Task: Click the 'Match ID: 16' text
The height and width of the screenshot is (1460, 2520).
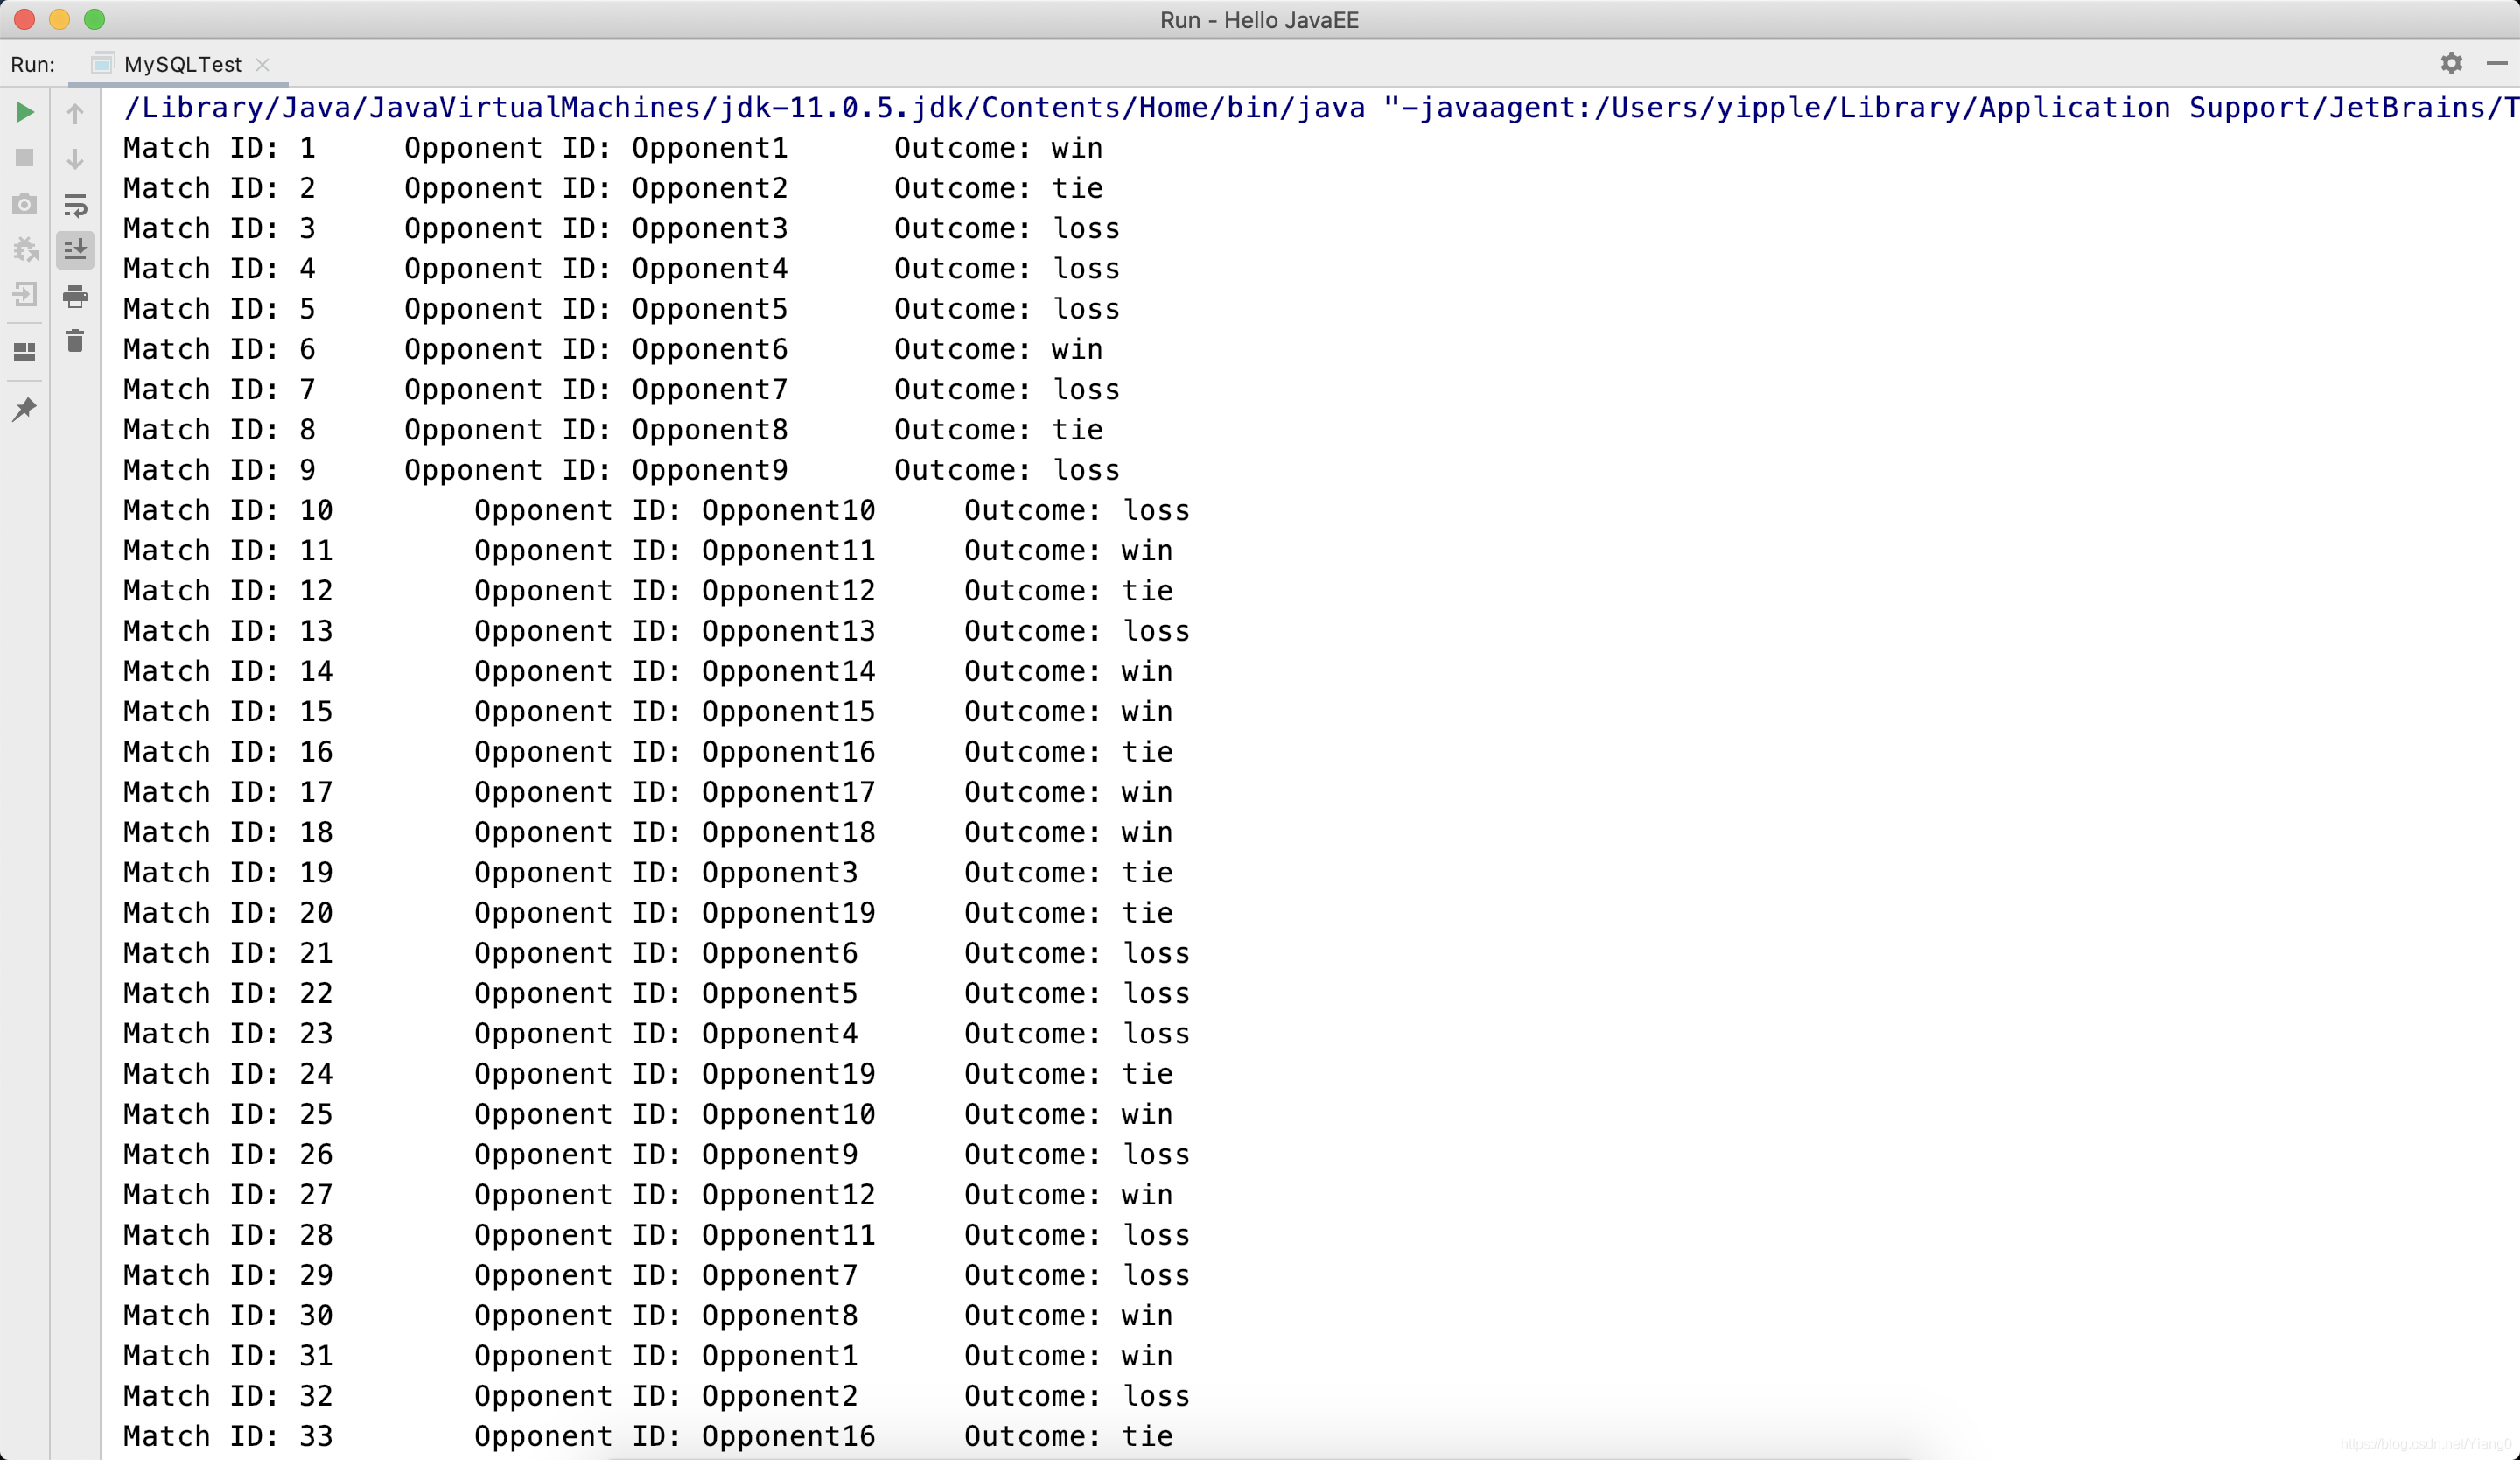Action: [228, 752]
